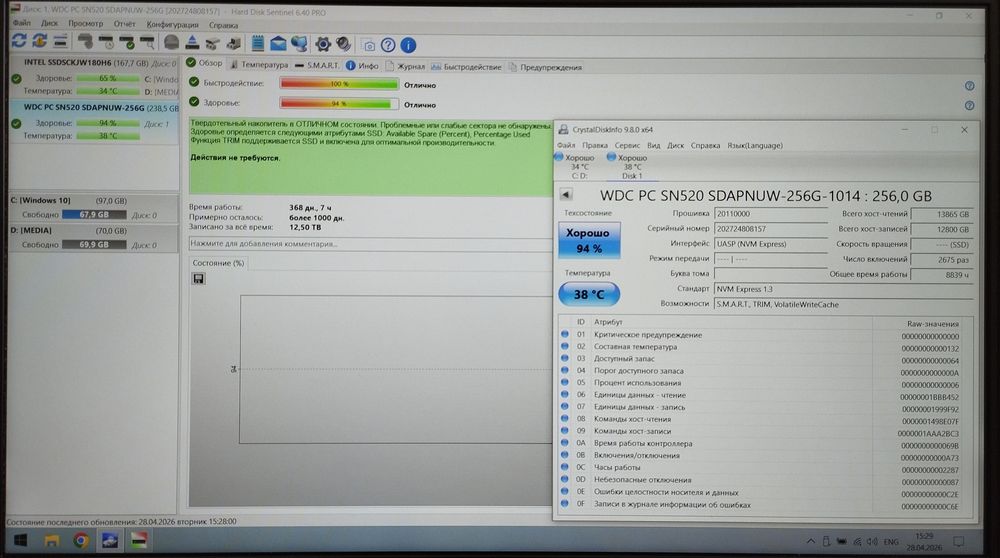Screen dimensions: 1000x558
Task: Click Быстродействие 100 % progress bar
Action: coord(339,84)
